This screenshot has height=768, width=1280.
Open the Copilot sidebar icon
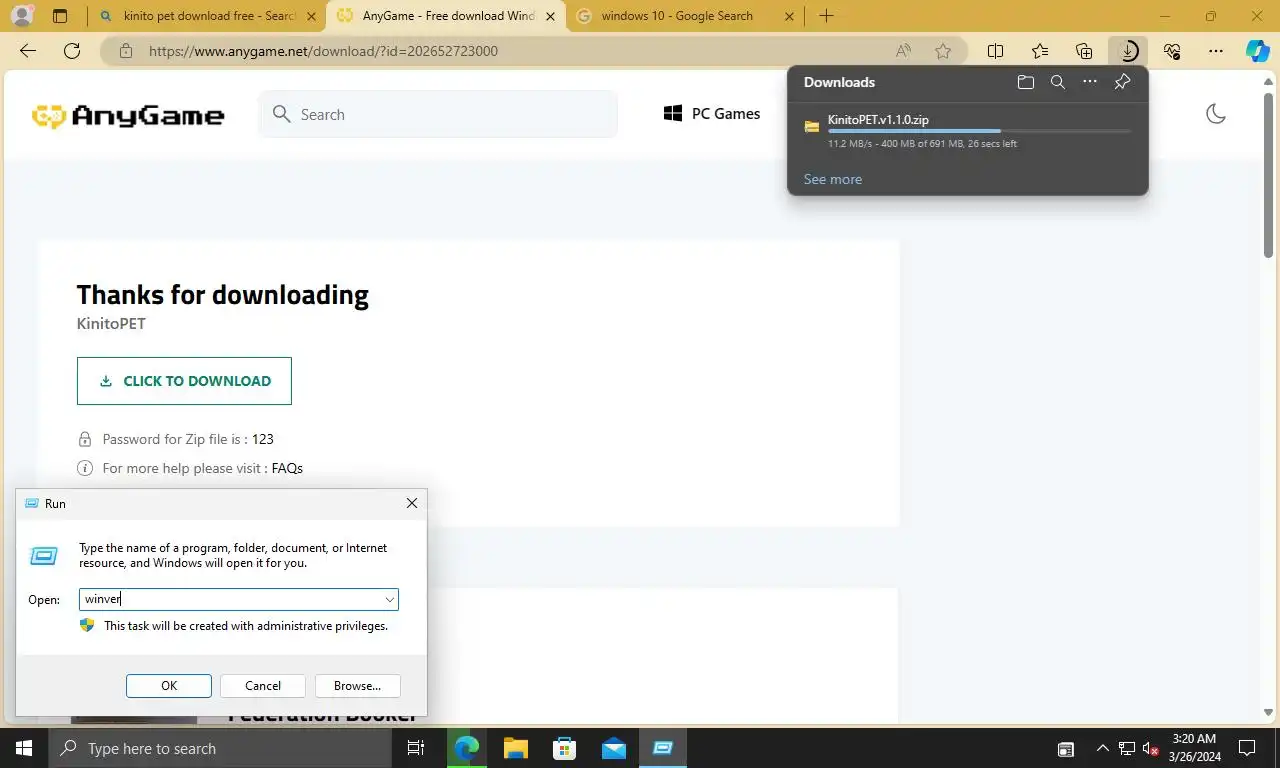[x=1258, y=51]
